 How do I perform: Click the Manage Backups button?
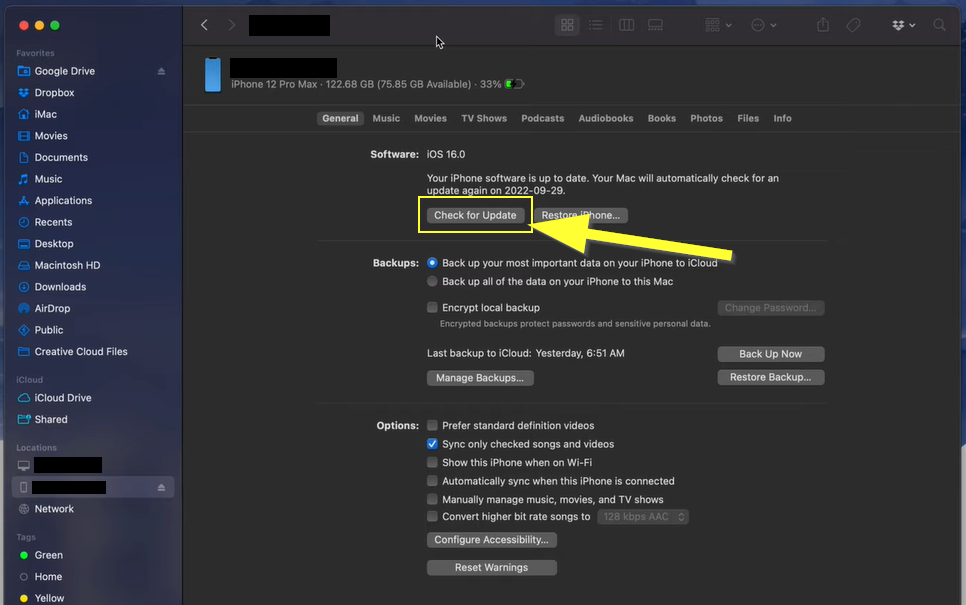(x=480, y=378)
